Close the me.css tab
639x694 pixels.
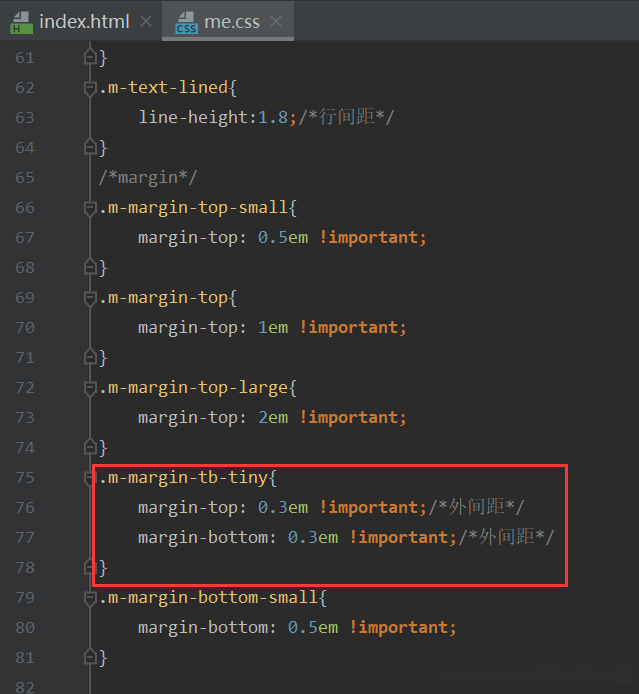[x=276, y=21]
